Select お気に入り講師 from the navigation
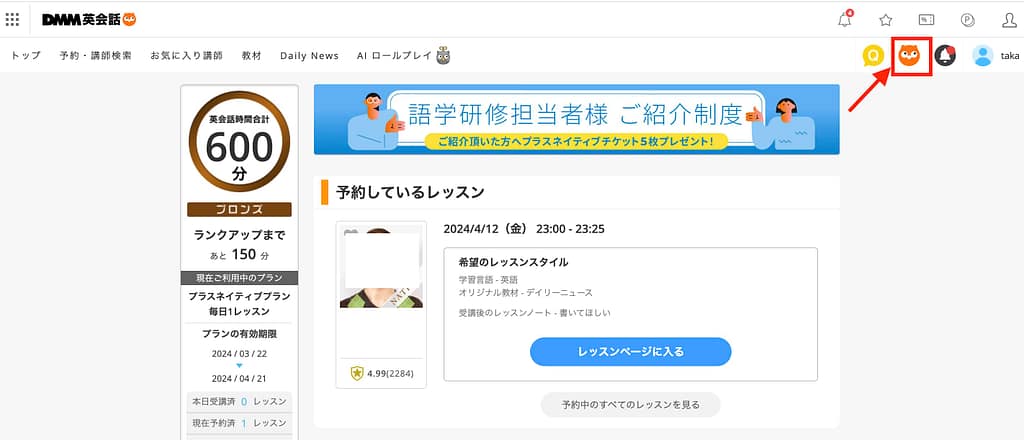Screen dimensions: 1024x440 (x=186, y=56)
